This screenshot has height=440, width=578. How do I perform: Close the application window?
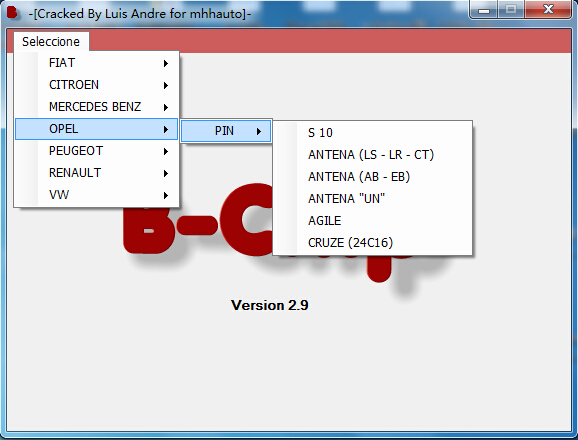pyautogui.click(x=548, y=10)
